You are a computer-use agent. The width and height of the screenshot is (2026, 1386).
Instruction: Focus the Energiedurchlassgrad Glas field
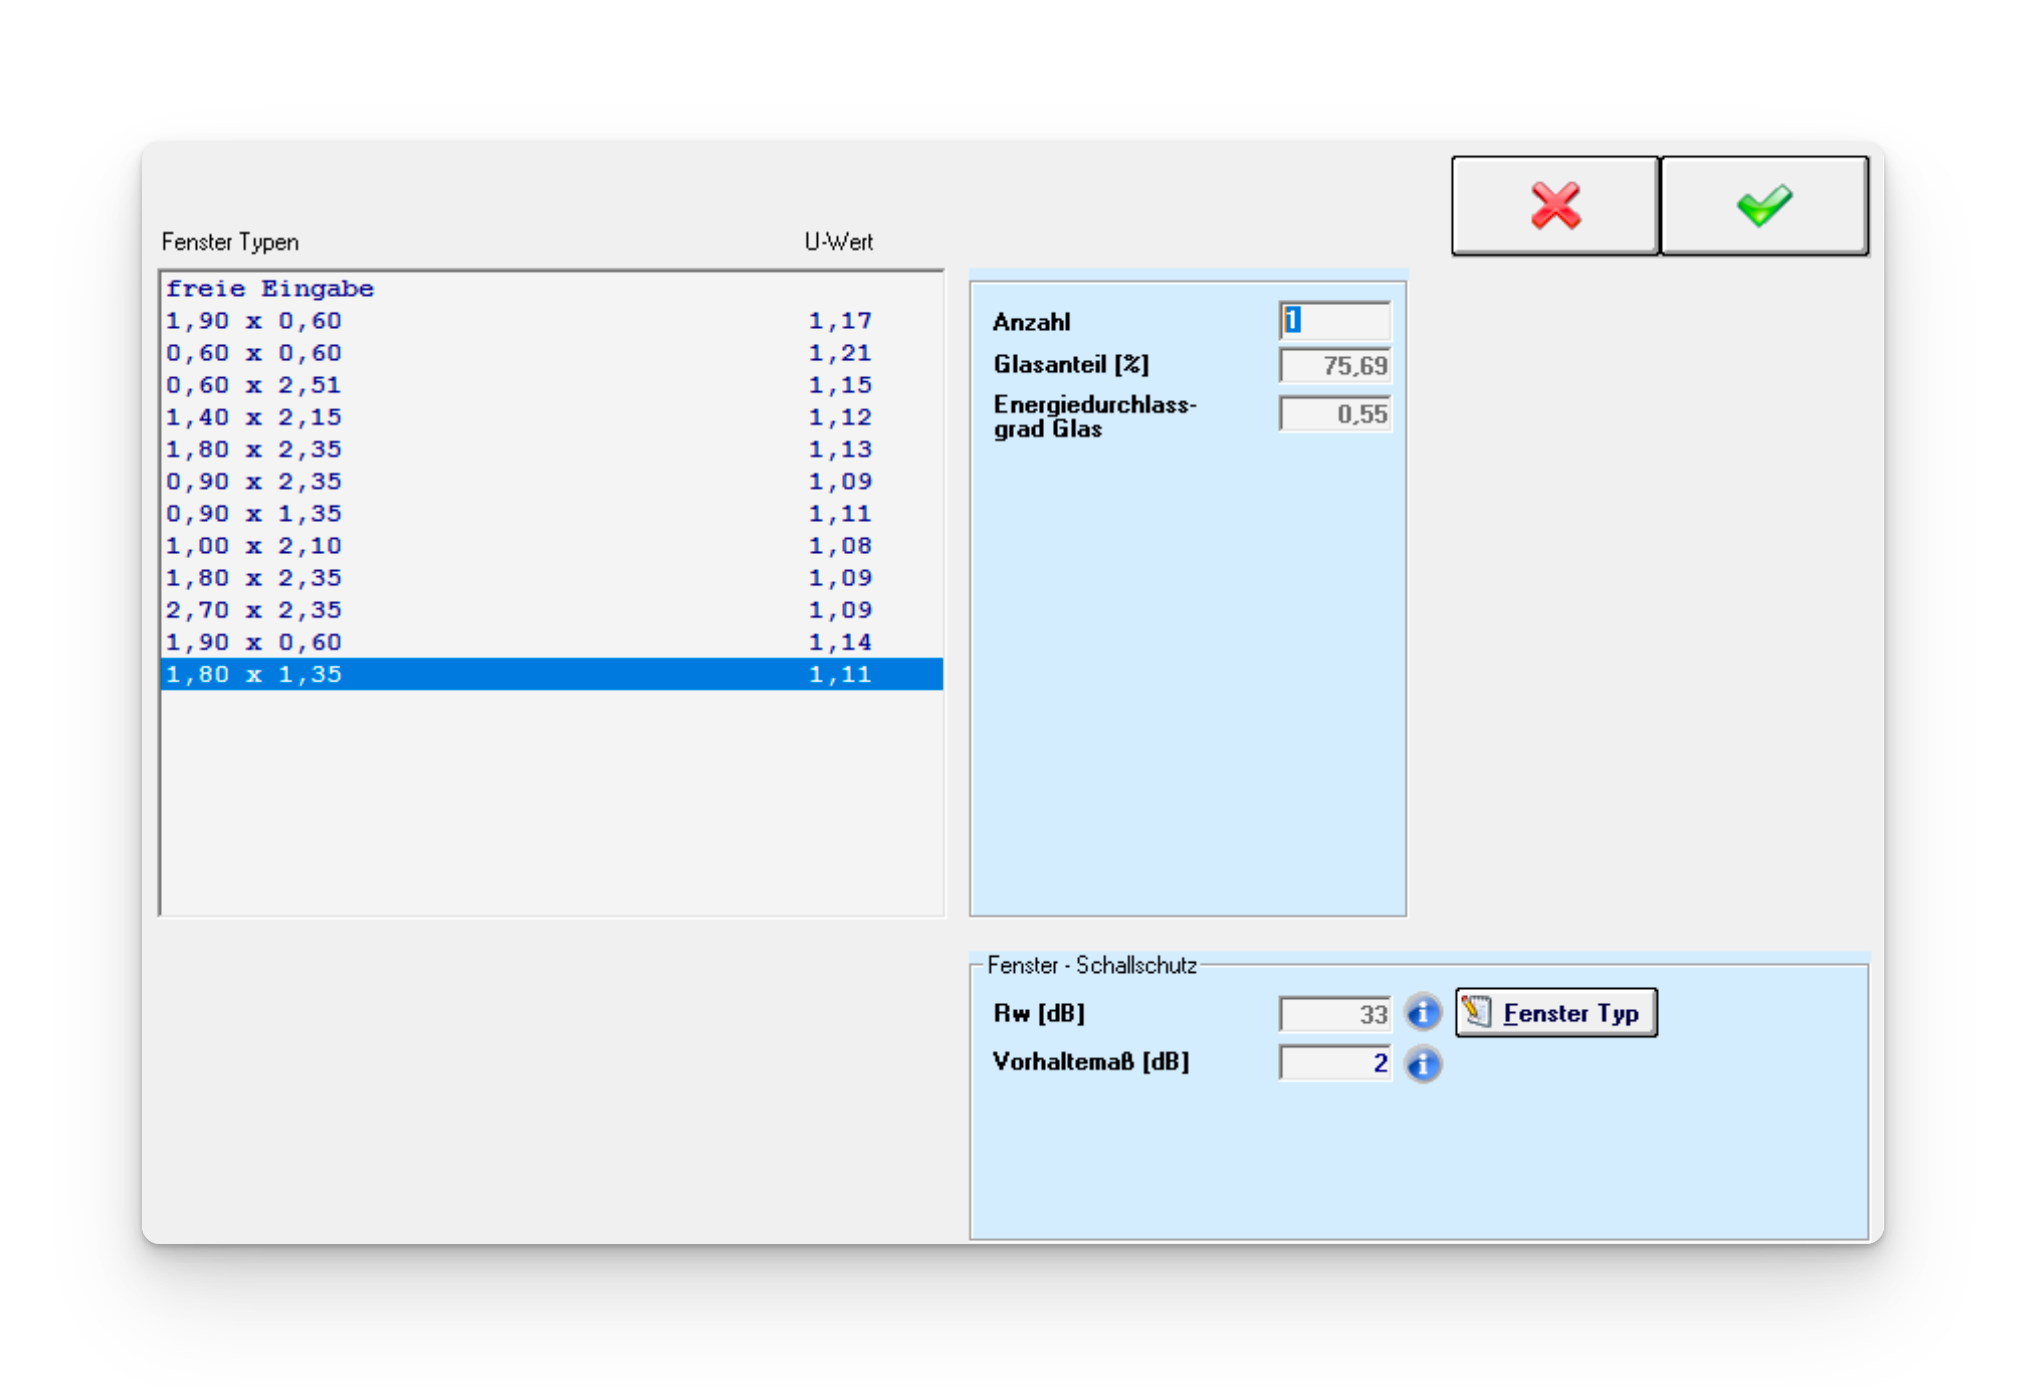(1335, 414)
